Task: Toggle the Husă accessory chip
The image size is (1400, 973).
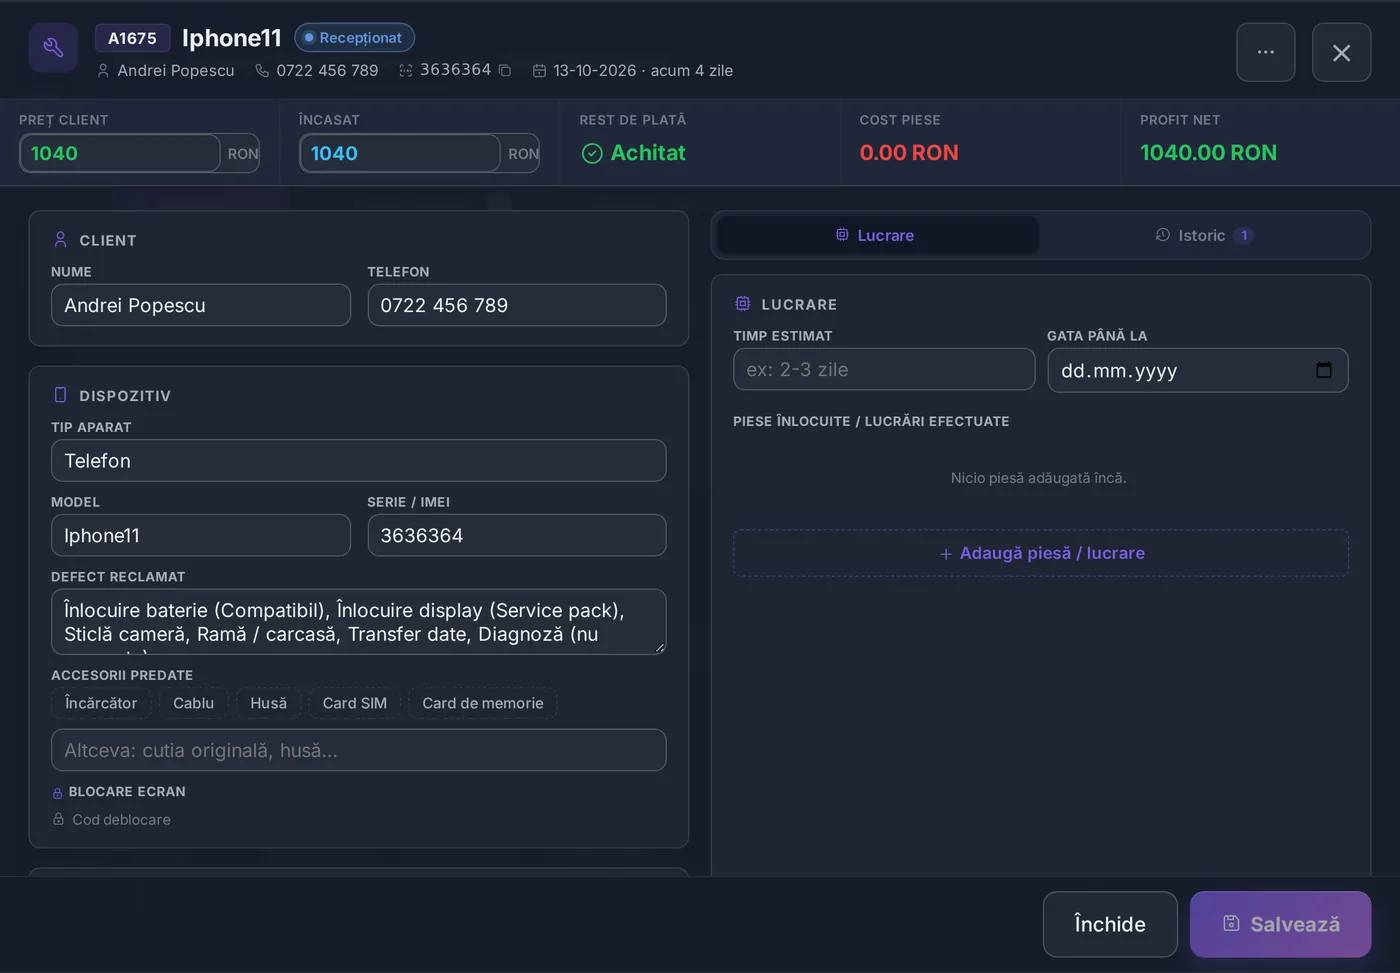Action: tap(268, 703)
